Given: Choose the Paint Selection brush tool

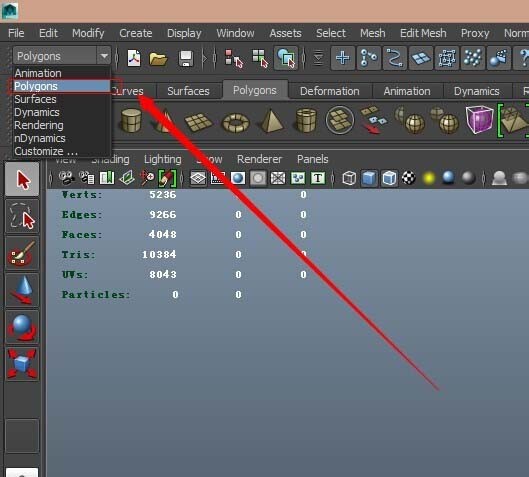Looking at the screenshot, I should [22, 253].
